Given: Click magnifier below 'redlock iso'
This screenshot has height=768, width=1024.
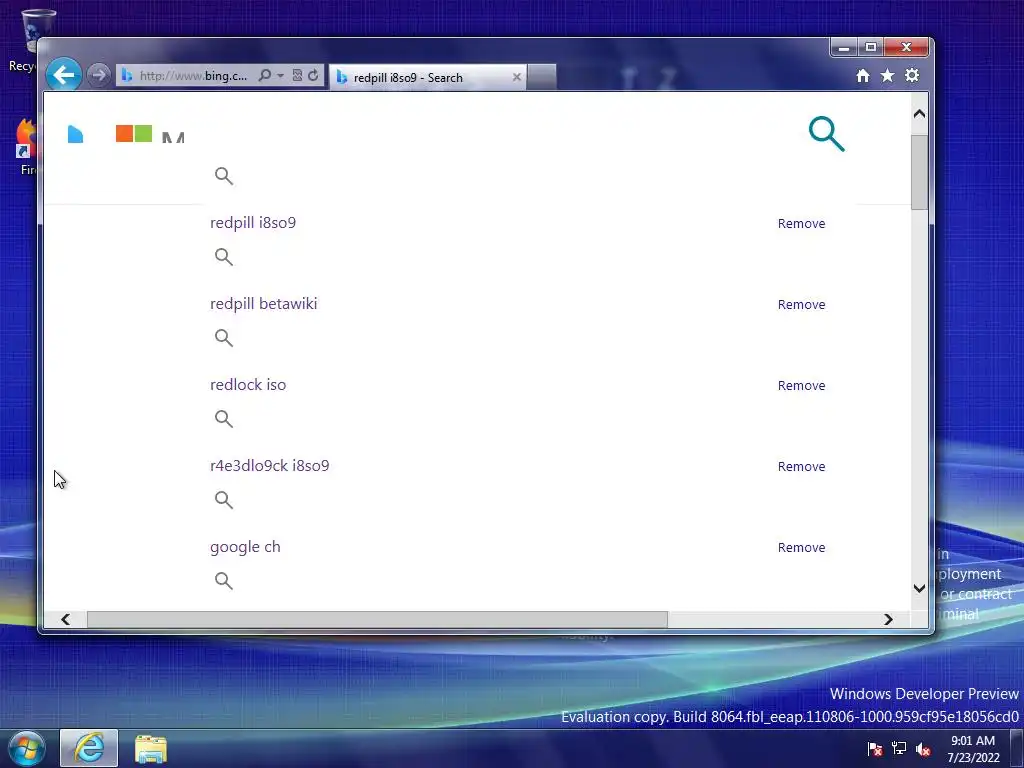Looking at the screenshot, I should pos(224,419).
